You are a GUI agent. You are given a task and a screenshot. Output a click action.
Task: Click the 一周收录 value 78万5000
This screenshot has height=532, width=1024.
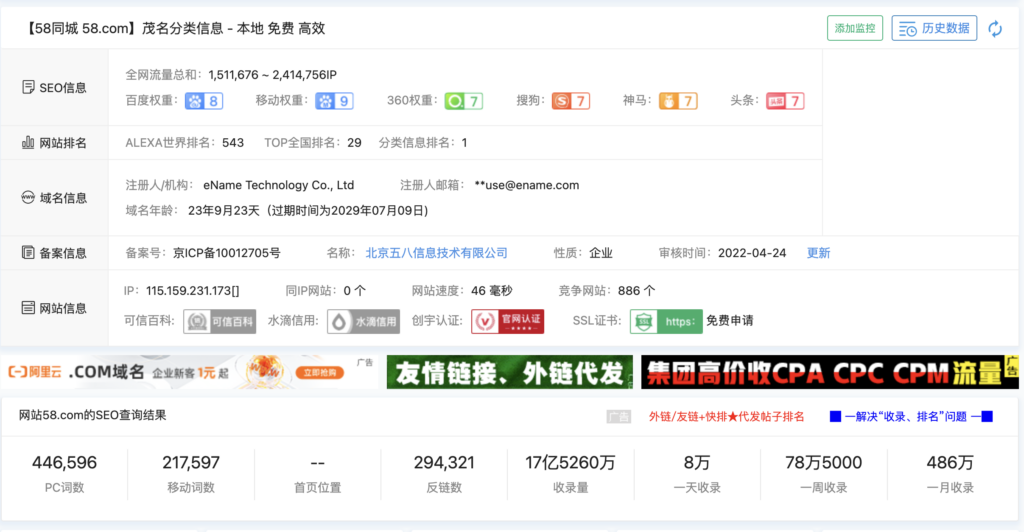[824, 463]
